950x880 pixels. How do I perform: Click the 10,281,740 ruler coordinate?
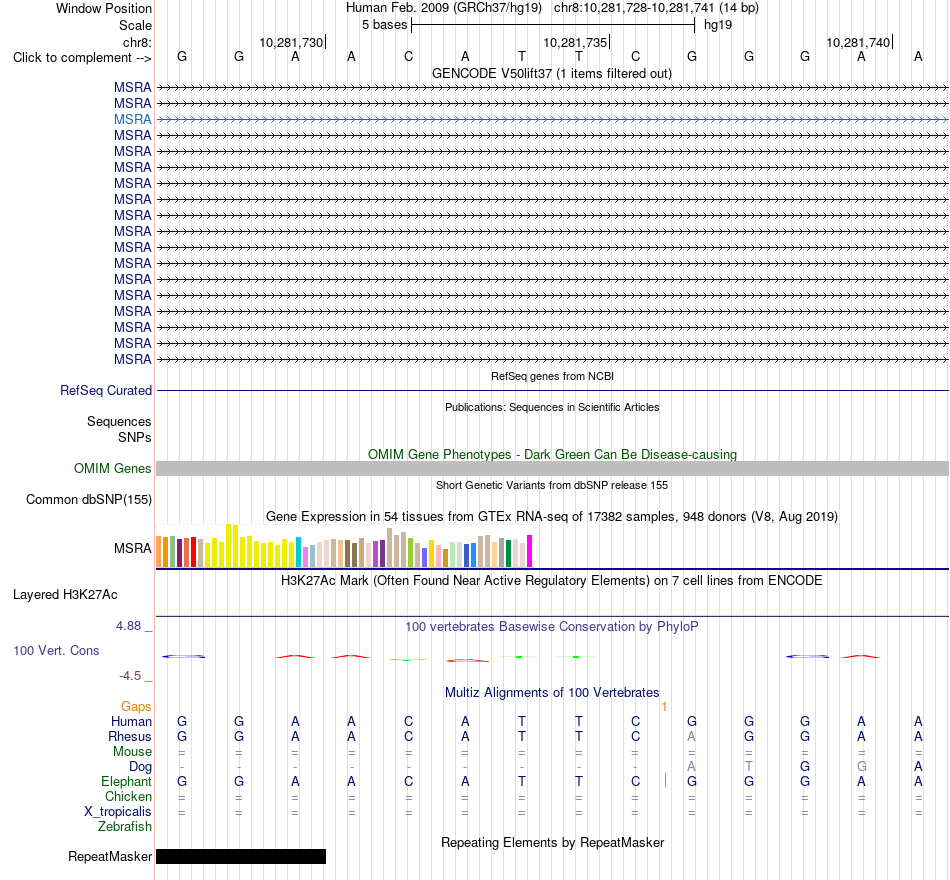(x=859, y=42)
